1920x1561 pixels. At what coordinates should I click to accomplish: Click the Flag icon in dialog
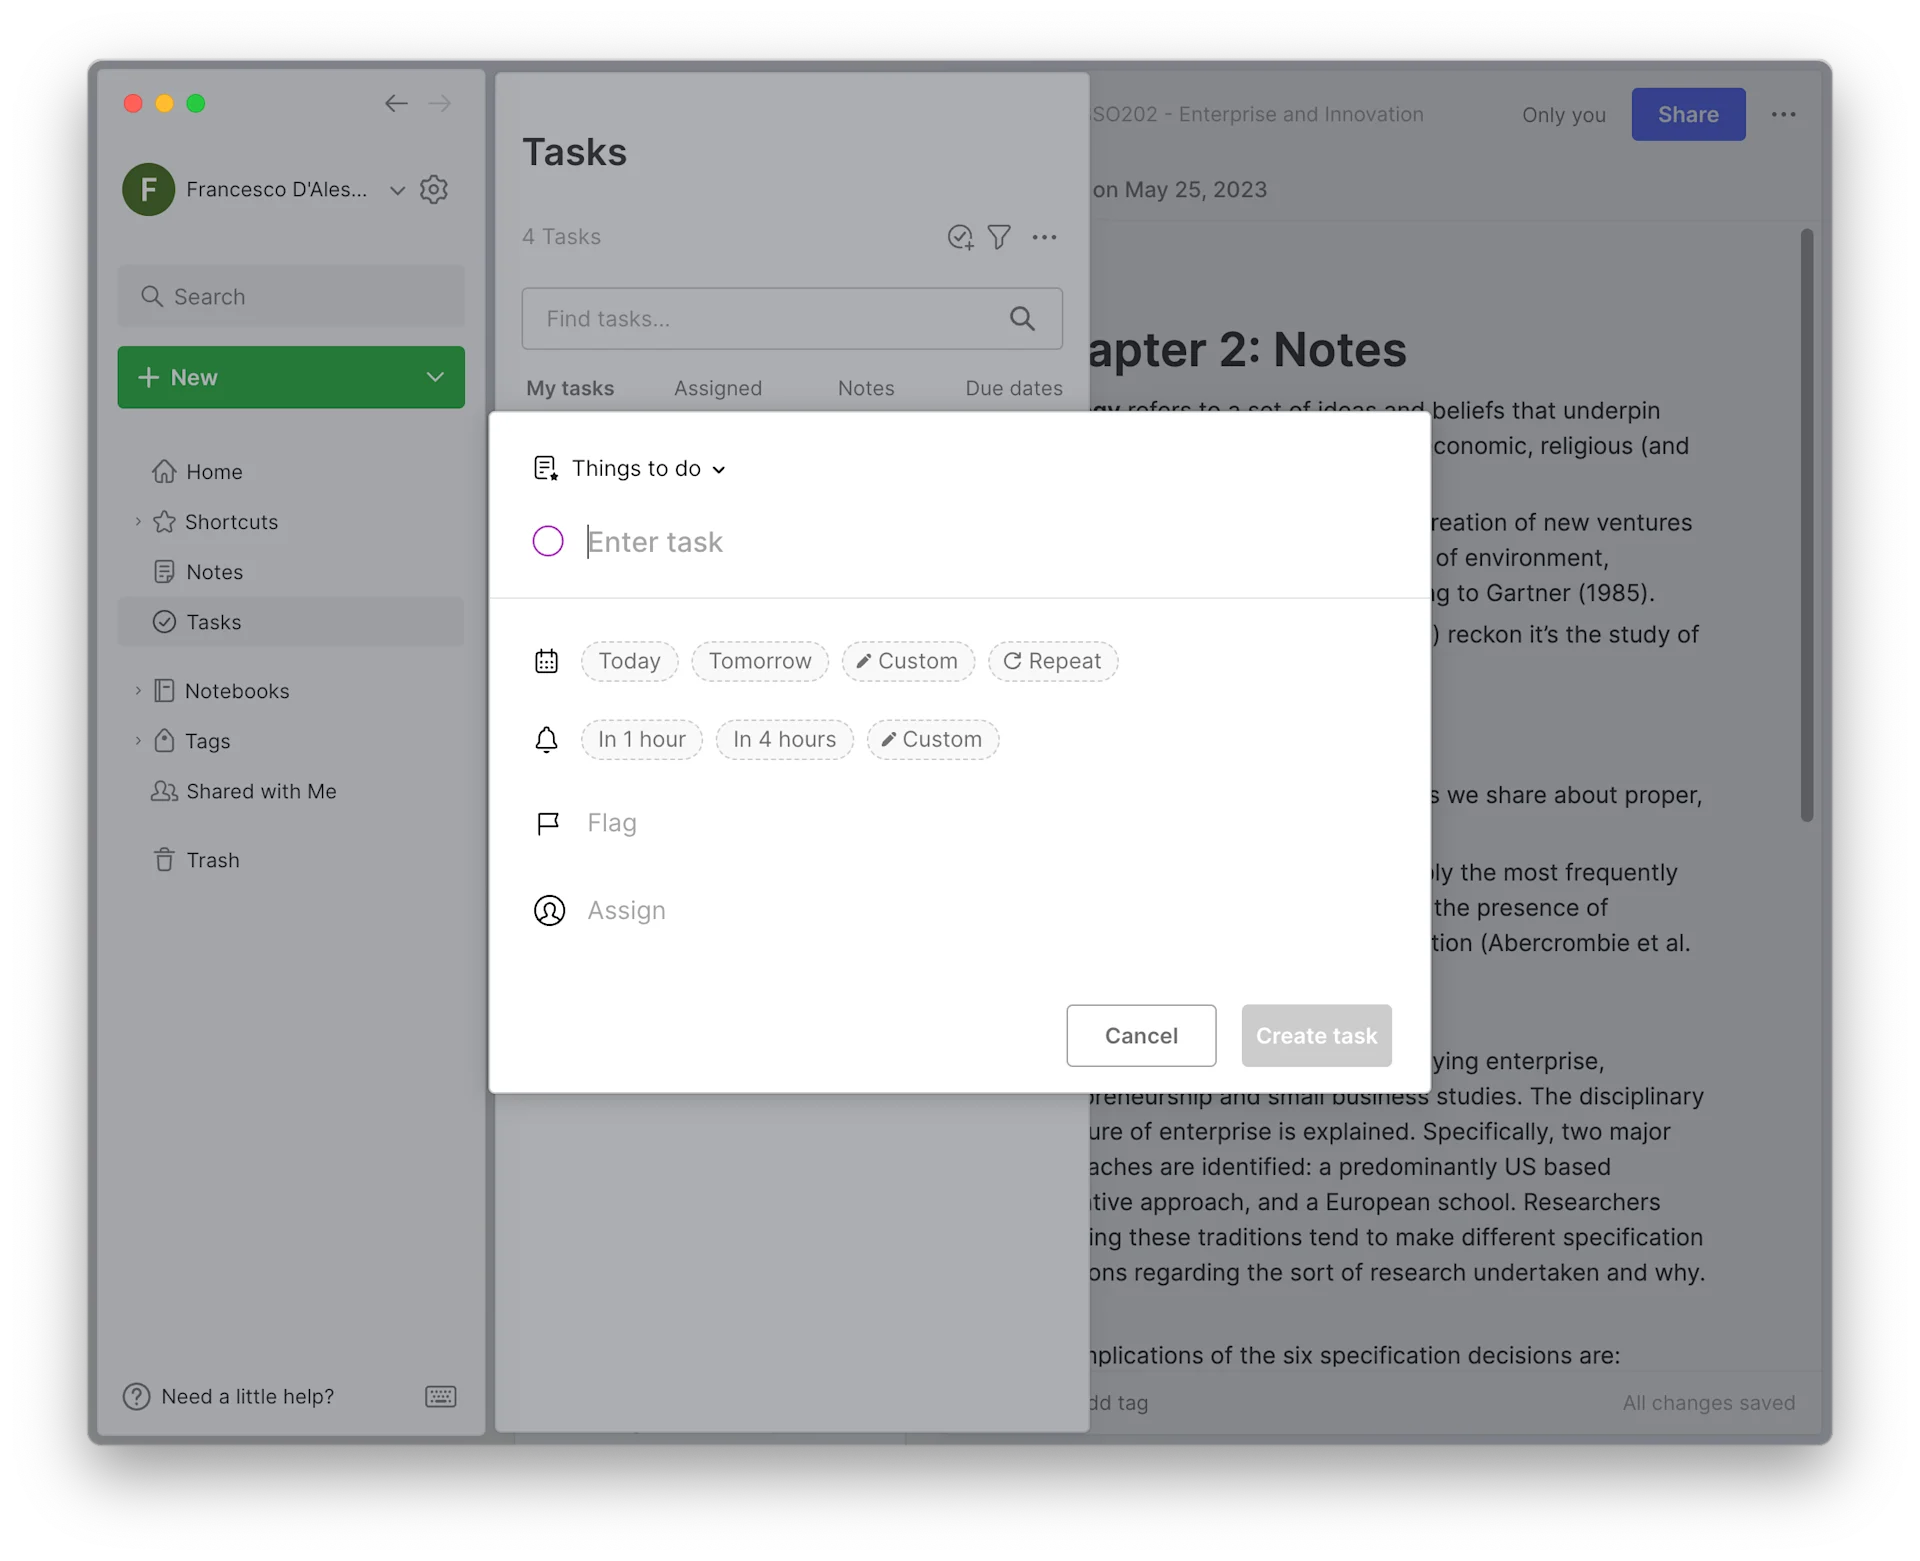coord(548,823)
